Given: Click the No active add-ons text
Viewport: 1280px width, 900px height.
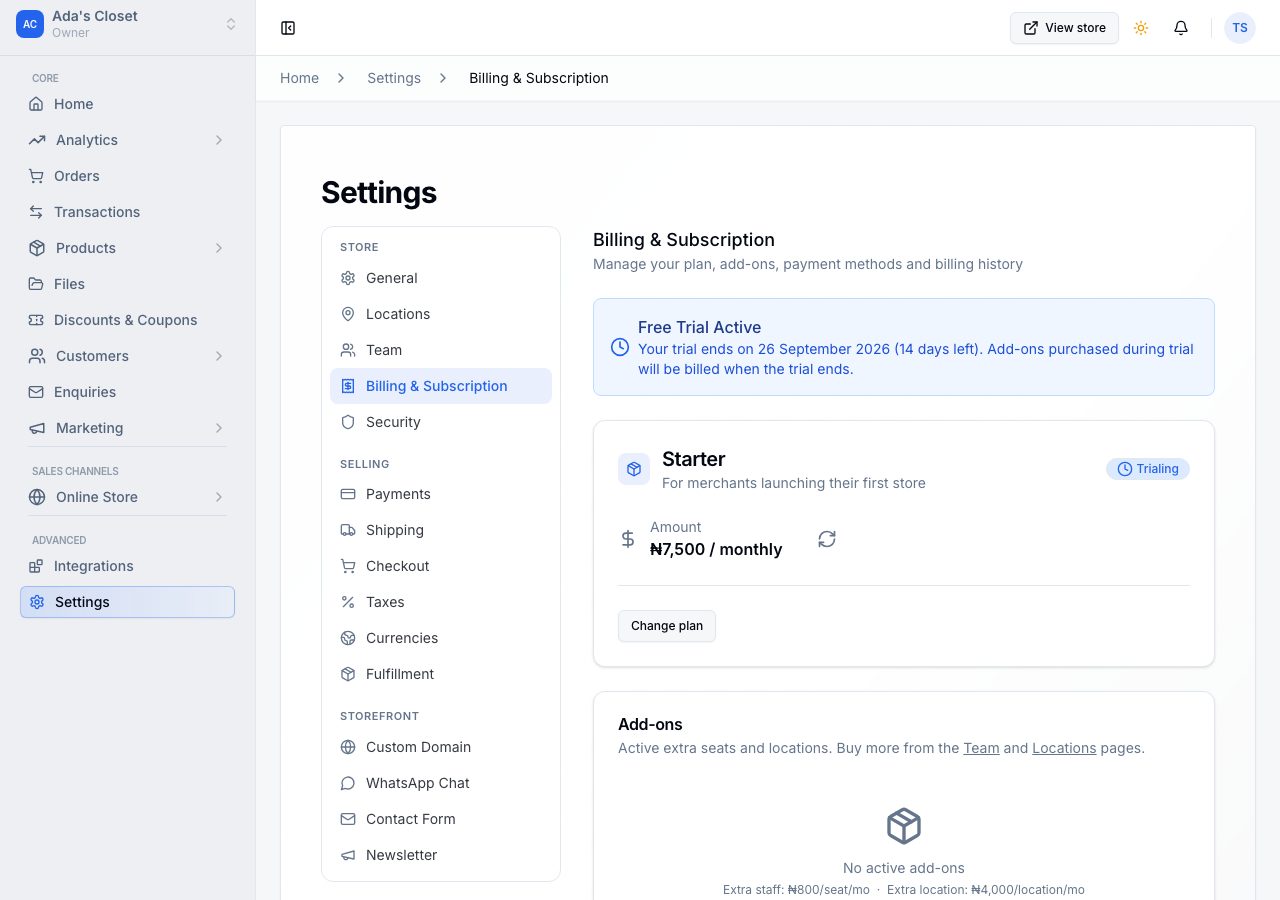Looking at the screenshot, I should point(904,868).
